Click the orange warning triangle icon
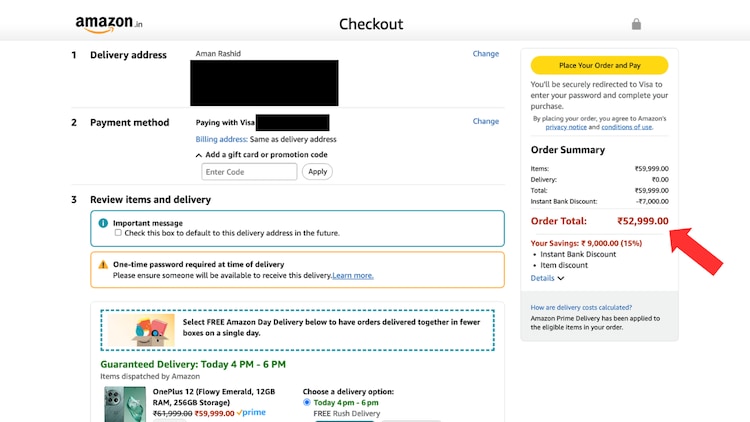The image size is (750, 422). coord(103,264)
